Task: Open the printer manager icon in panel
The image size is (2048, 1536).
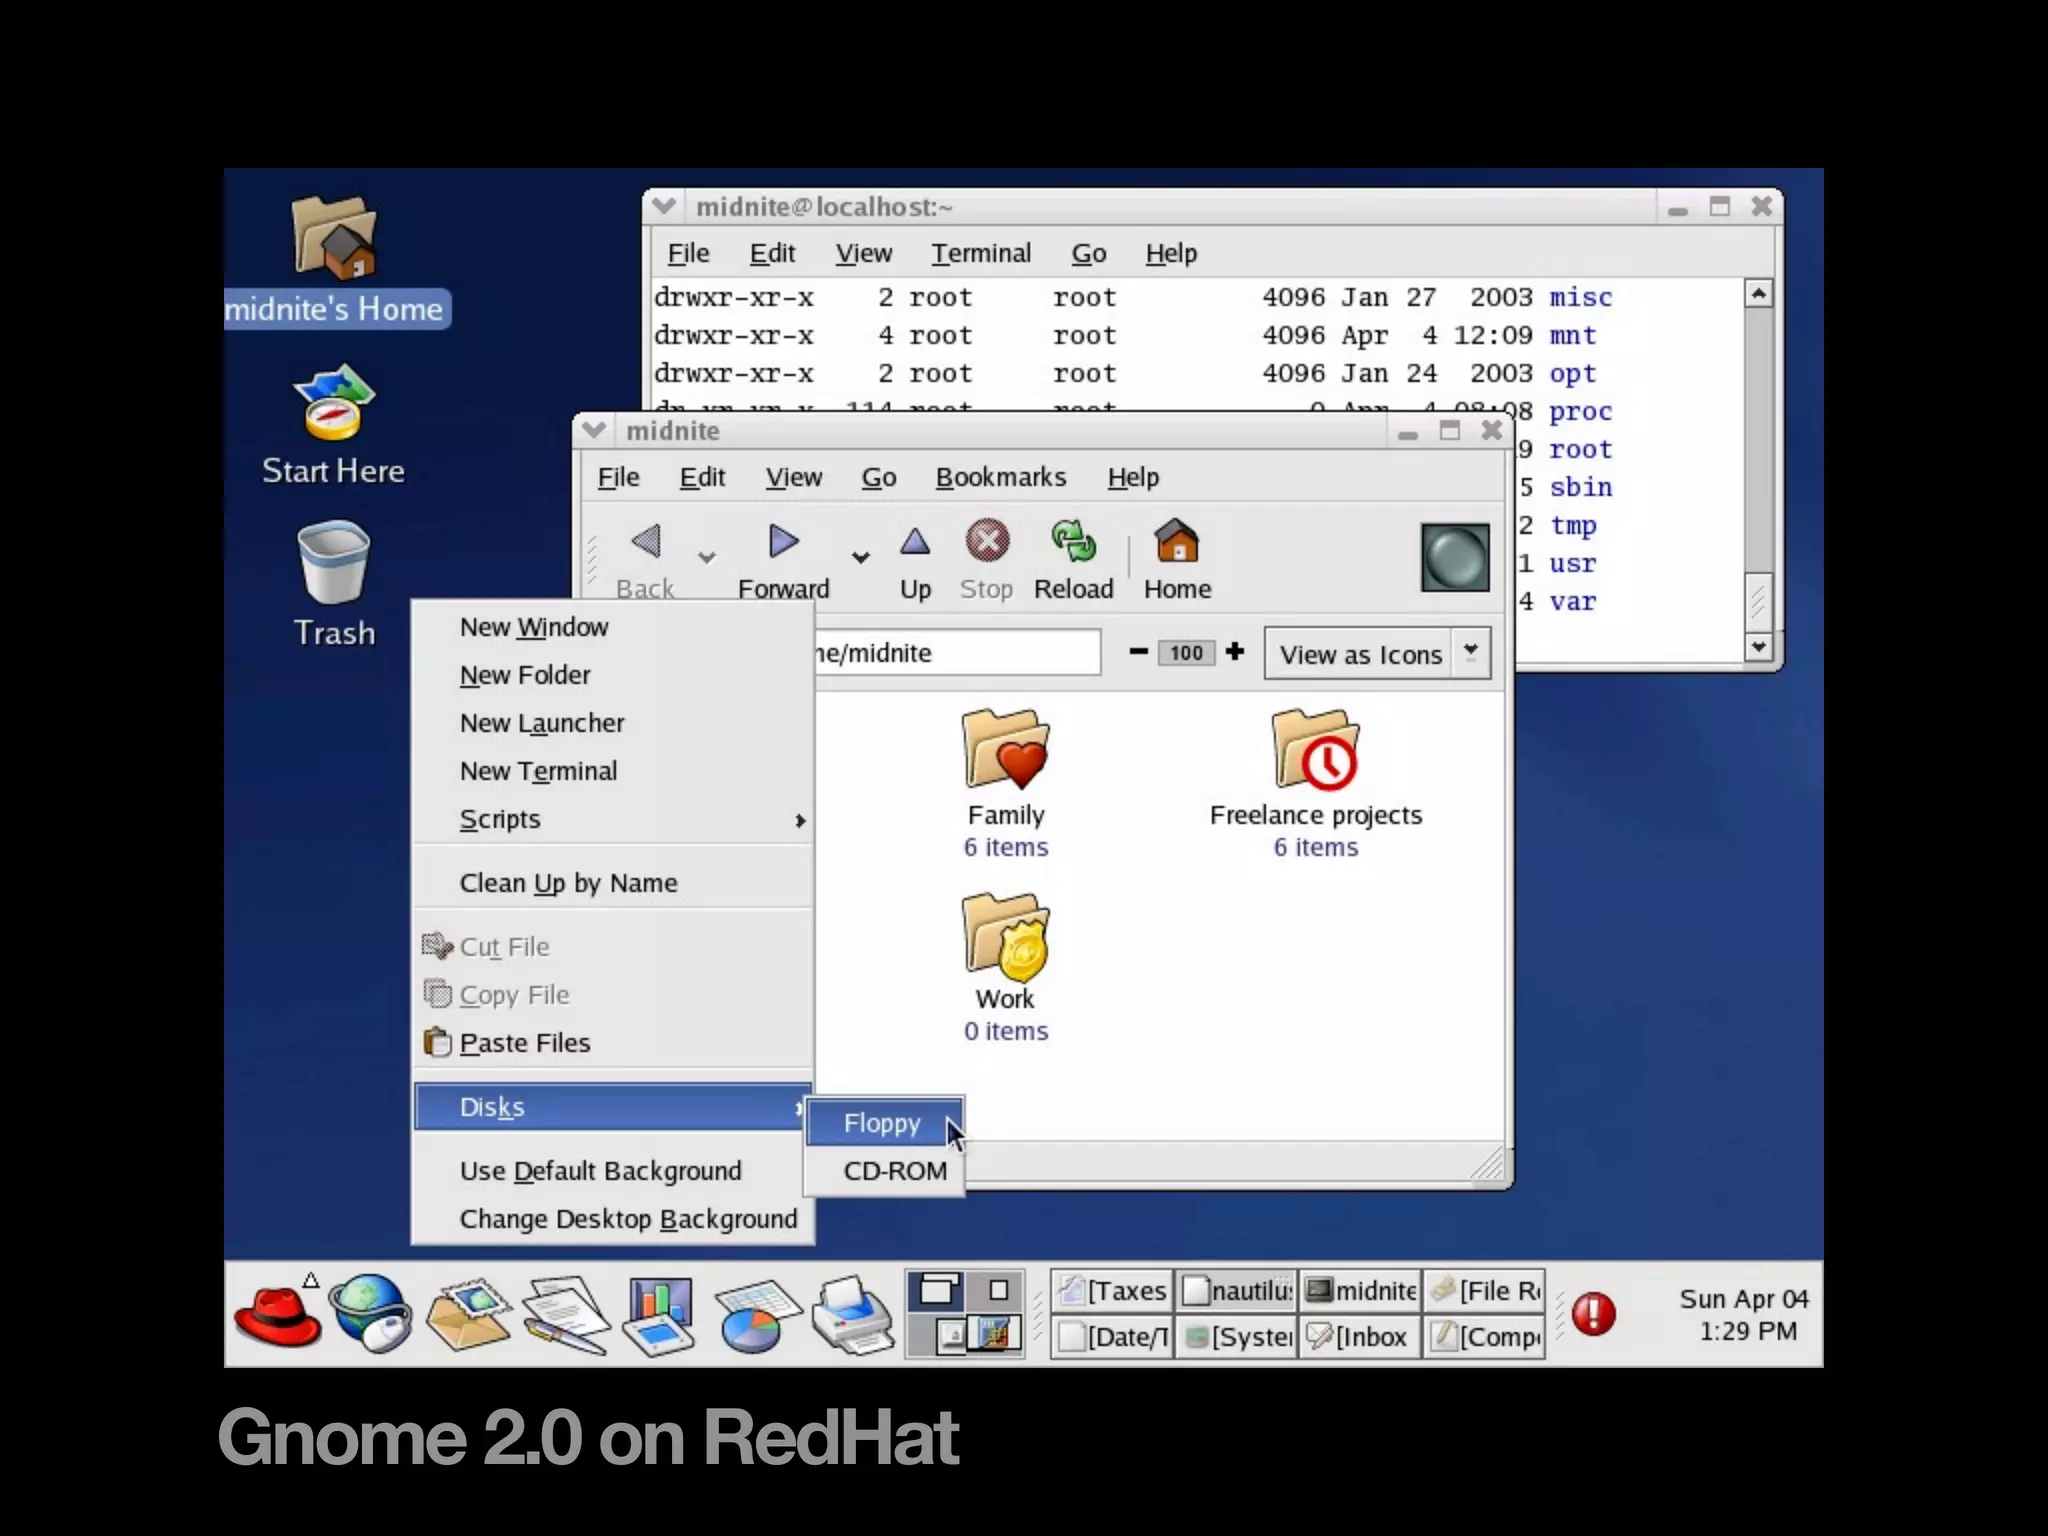Action: coord(852,1316)
